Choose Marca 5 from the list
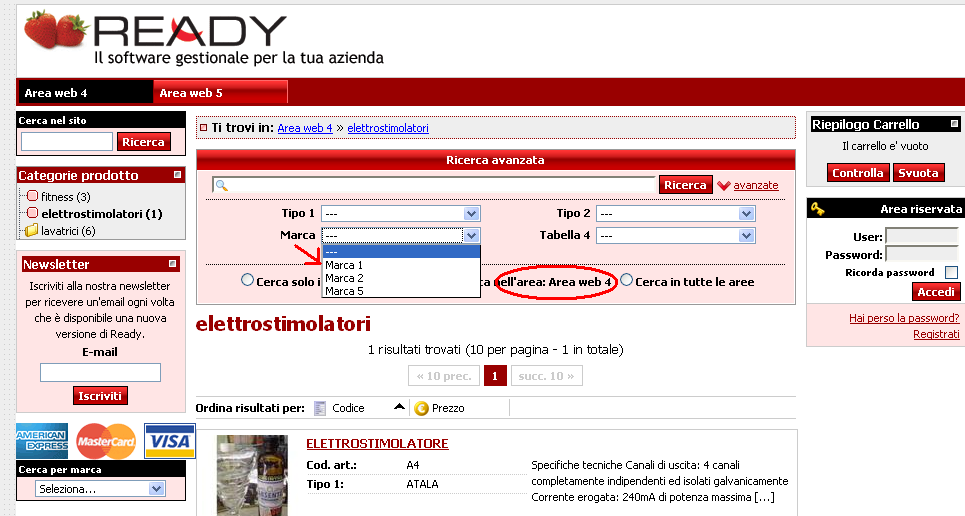 coord(401,291)
